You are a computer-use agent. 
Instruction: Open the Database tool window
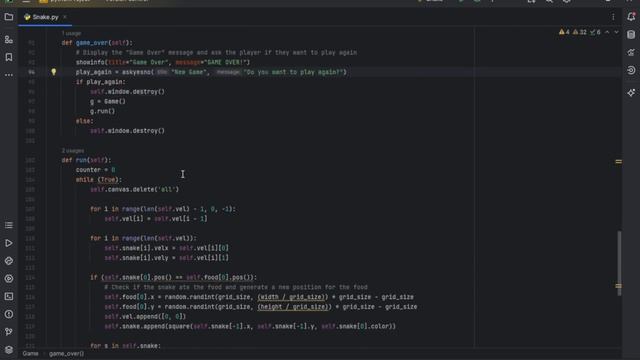[631, 35]
